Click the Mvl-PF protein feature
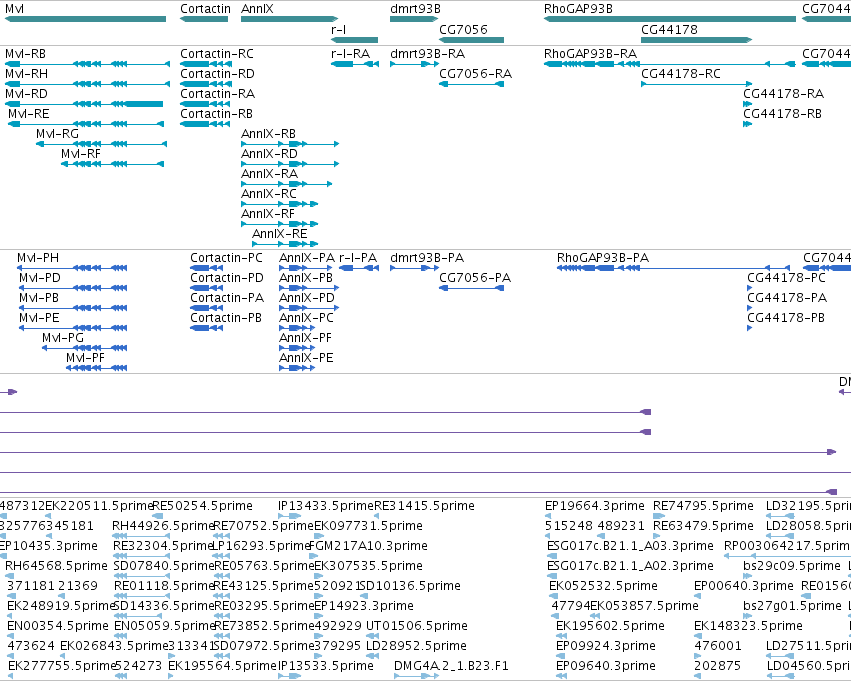Image resolution: width=851 pixels, height=681 pixels. click(97, 368)
